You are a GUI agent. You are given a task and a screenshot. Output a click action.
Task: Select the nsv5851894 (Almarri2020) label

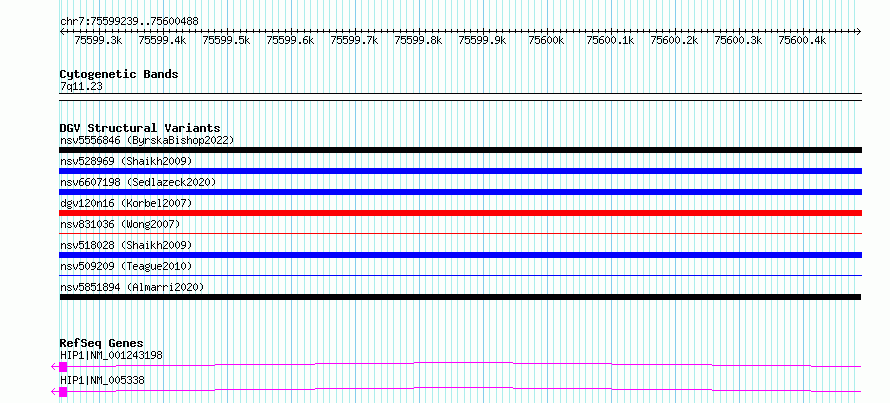132,287
